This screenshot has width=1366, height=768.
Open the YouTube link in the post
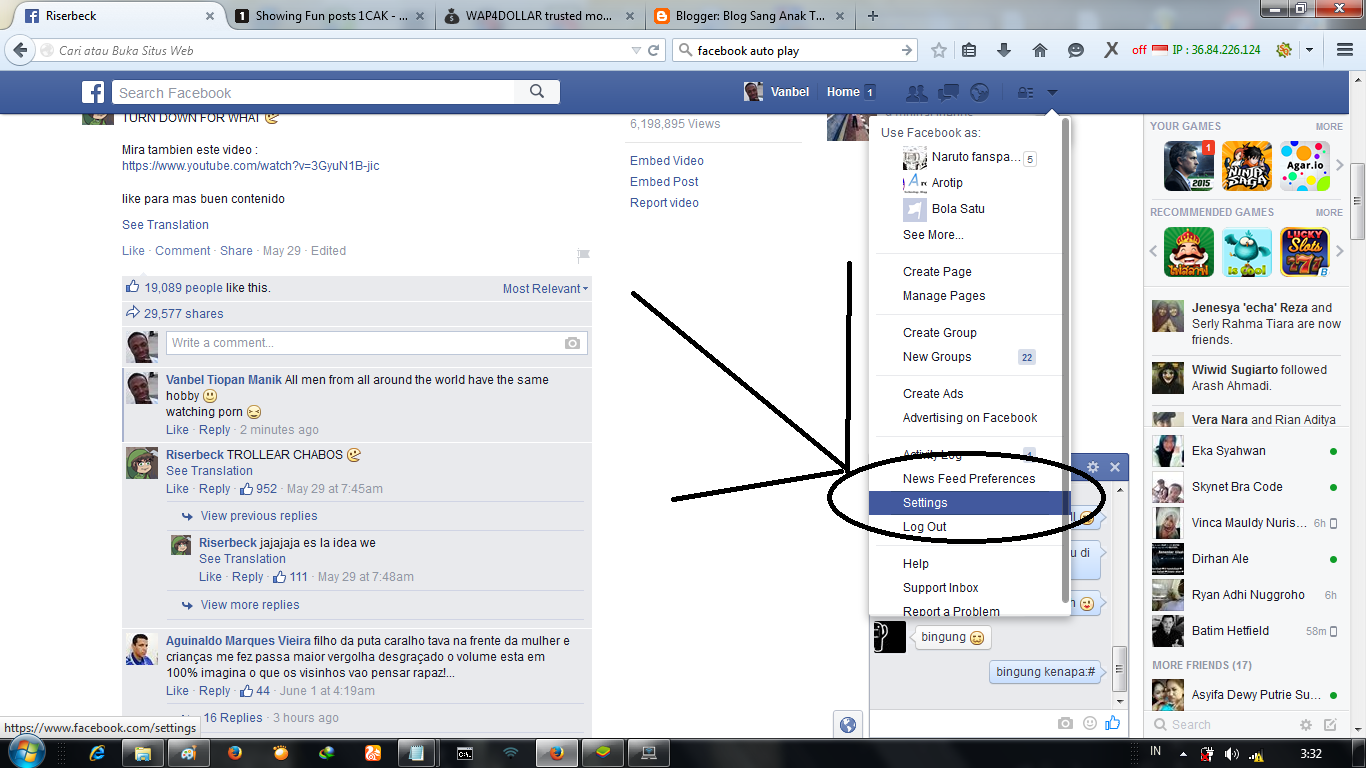[x=250, y=166]
